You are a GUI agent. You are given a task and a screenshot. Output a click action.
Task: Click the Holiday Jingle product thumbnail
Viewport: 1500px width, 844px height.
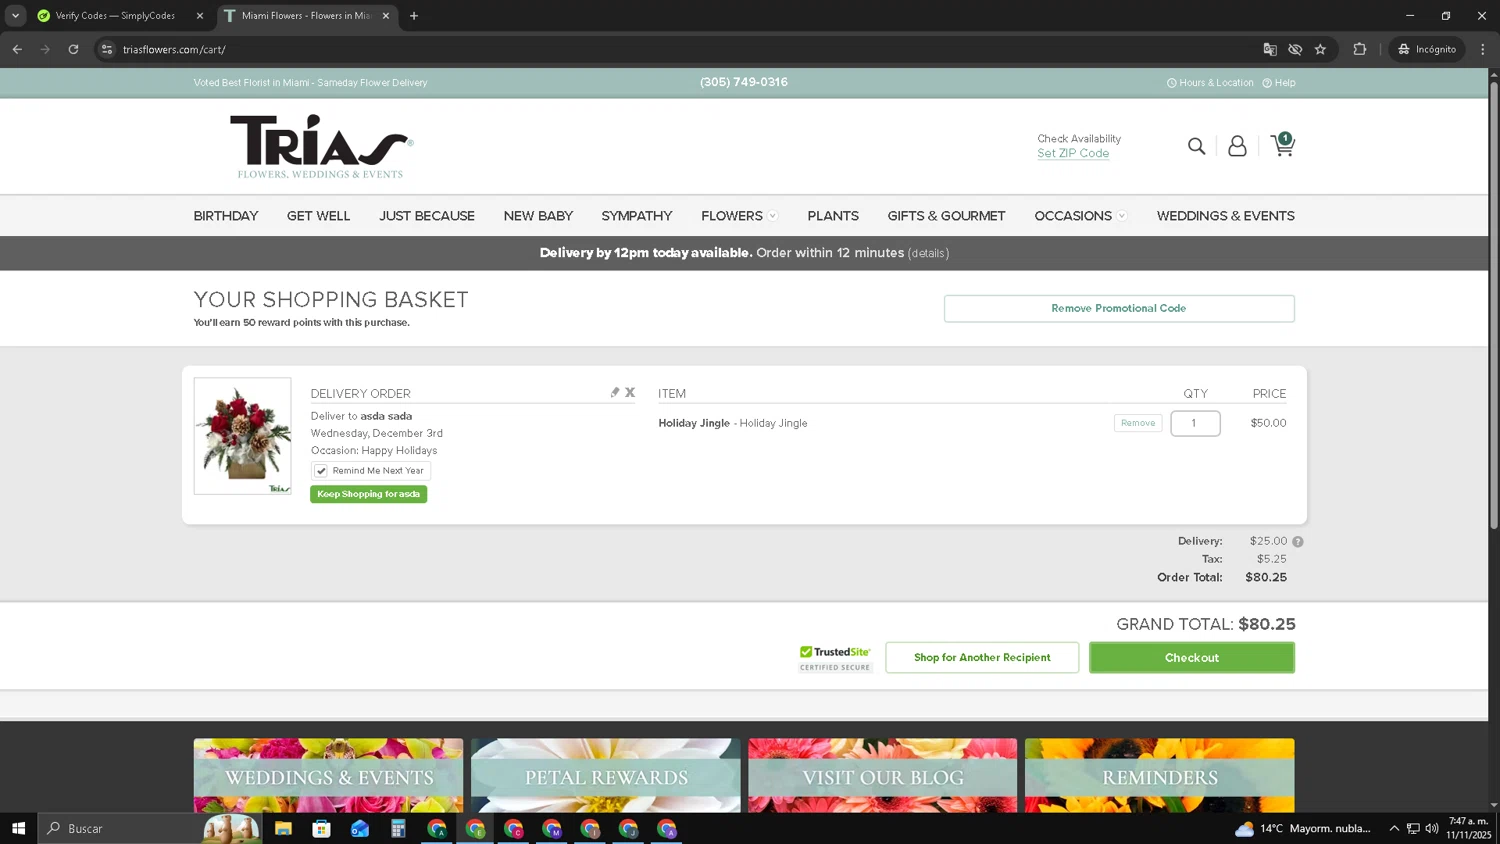243,436
